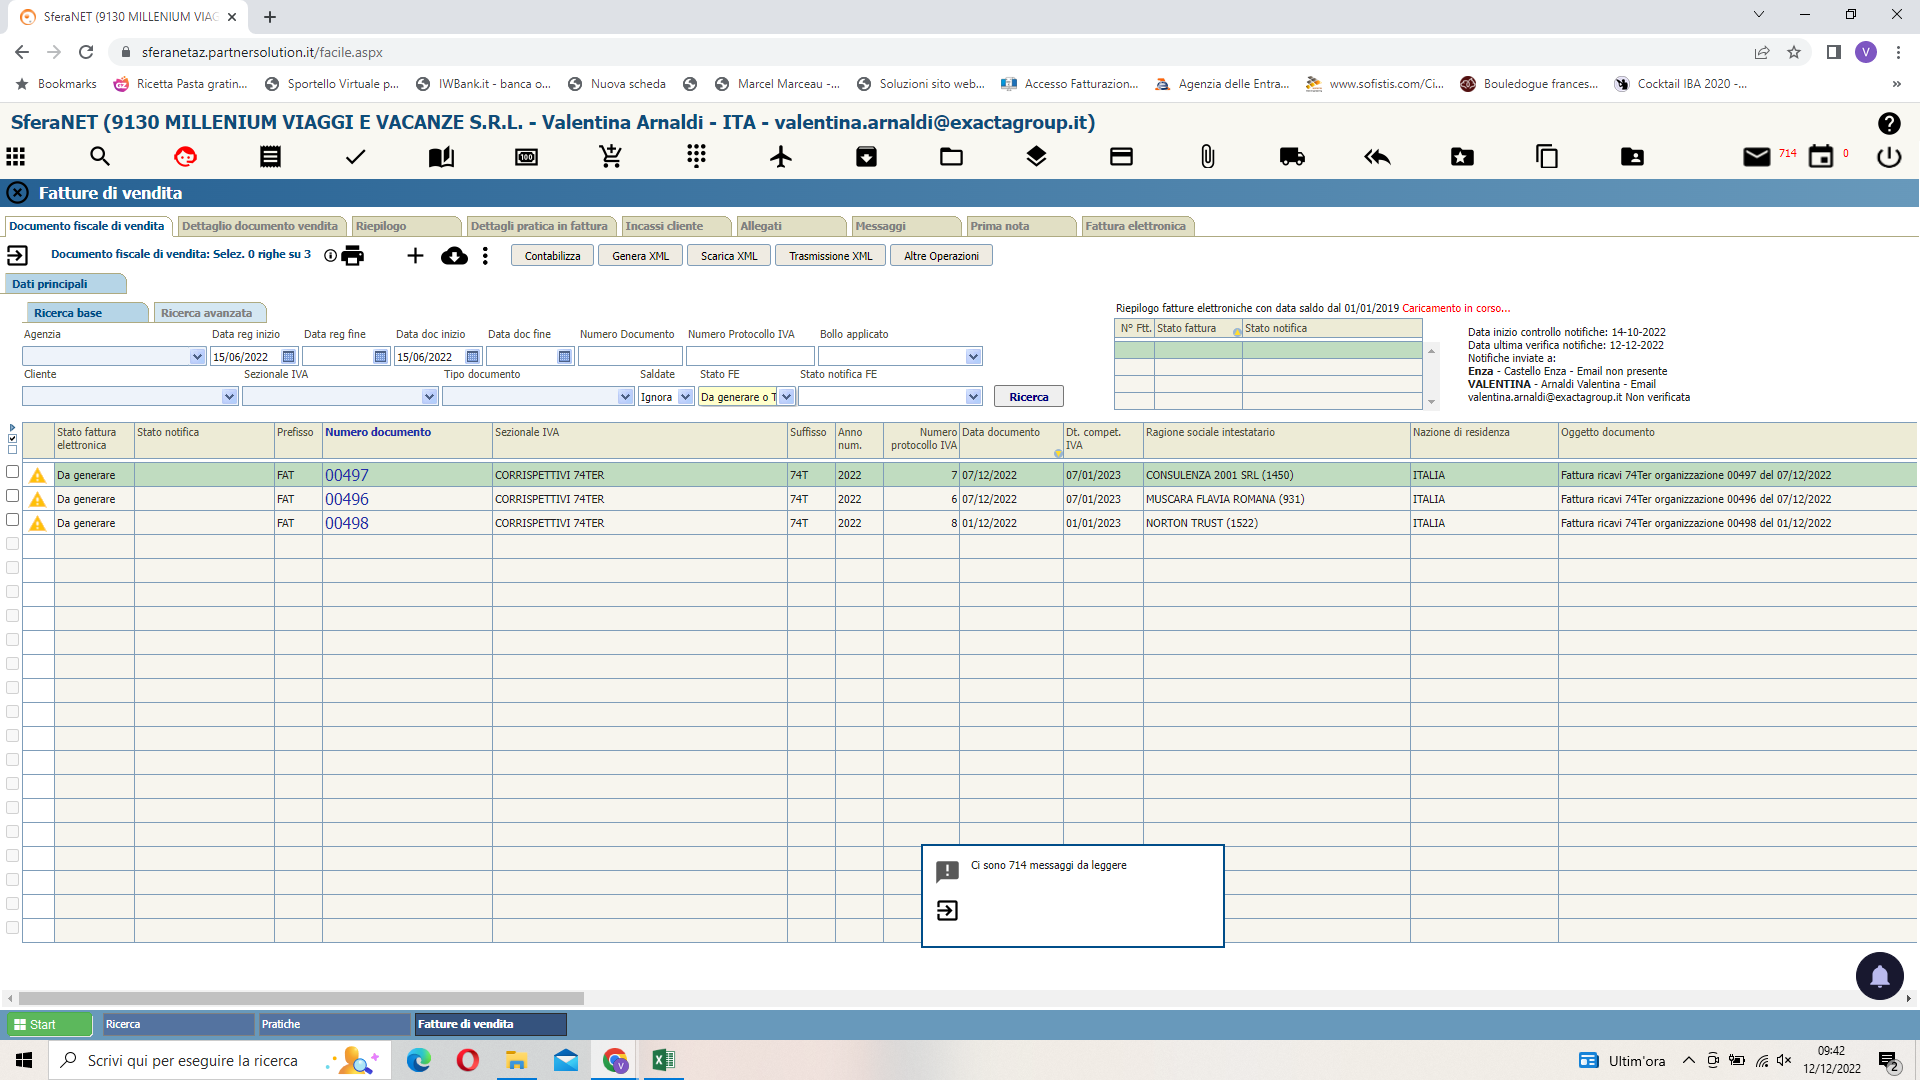
Task: Open the Stato FE dropdown
Action: click(x=787, y=397)
